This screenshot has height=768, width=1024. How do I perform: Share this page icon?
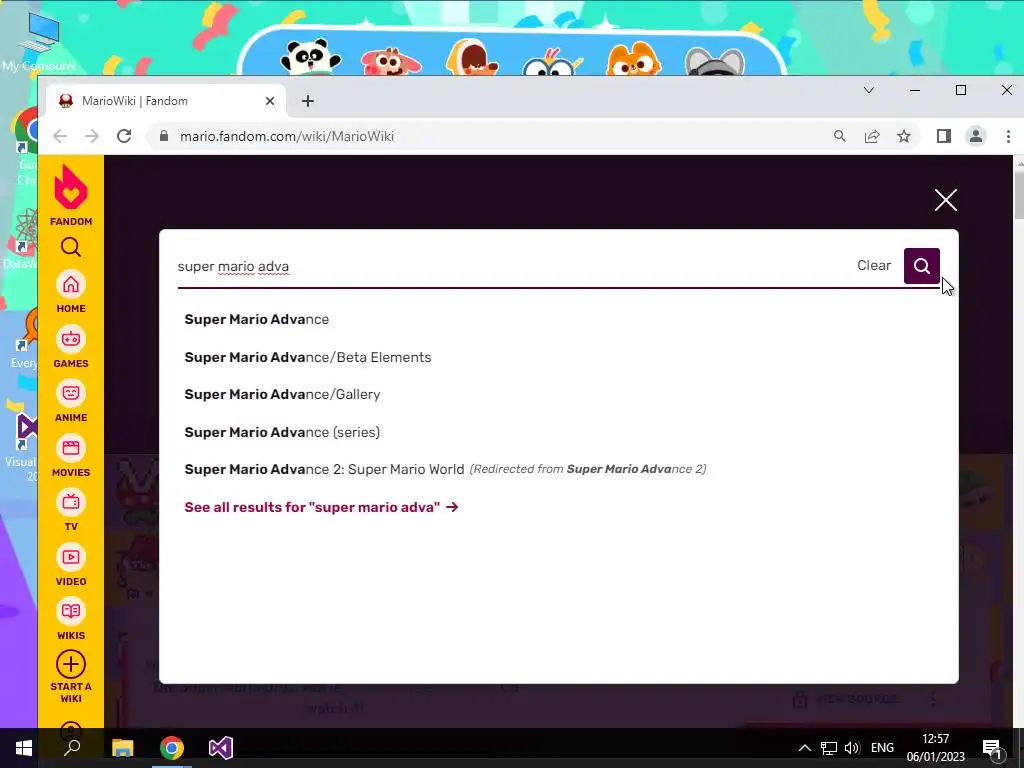point(872,136)
